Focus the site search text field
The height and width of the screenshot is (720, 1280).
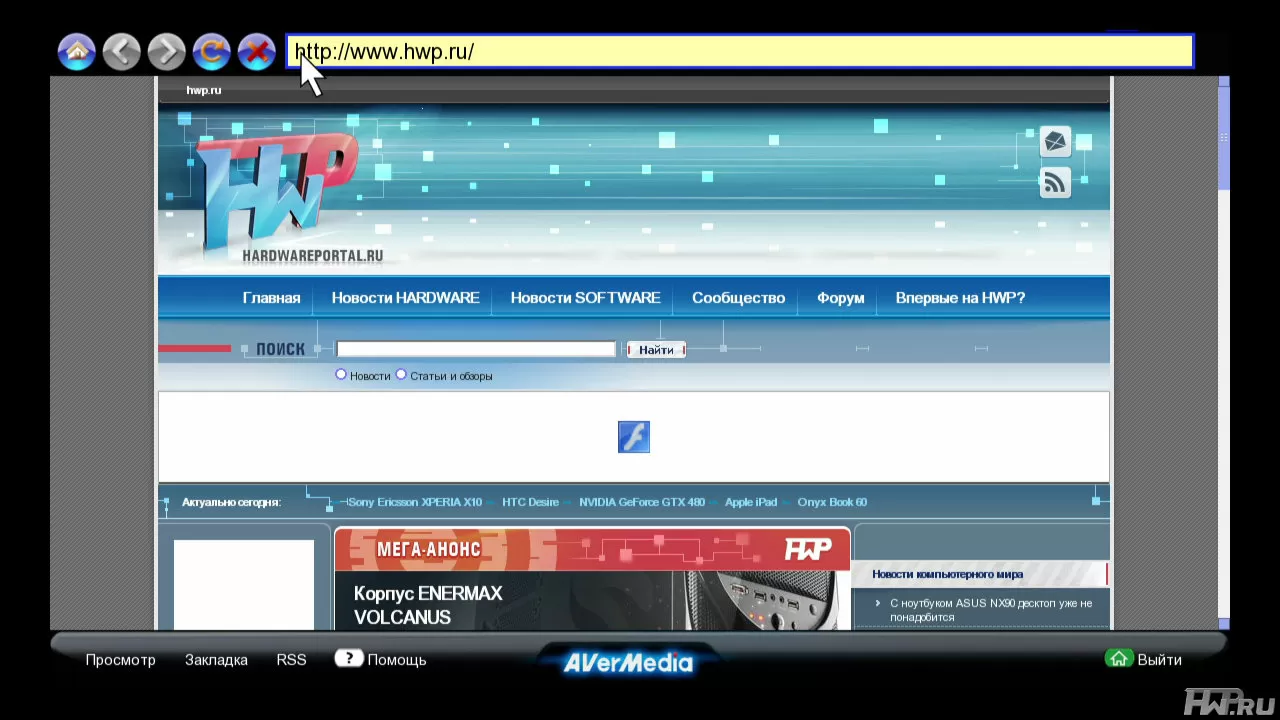click(476, 349)
